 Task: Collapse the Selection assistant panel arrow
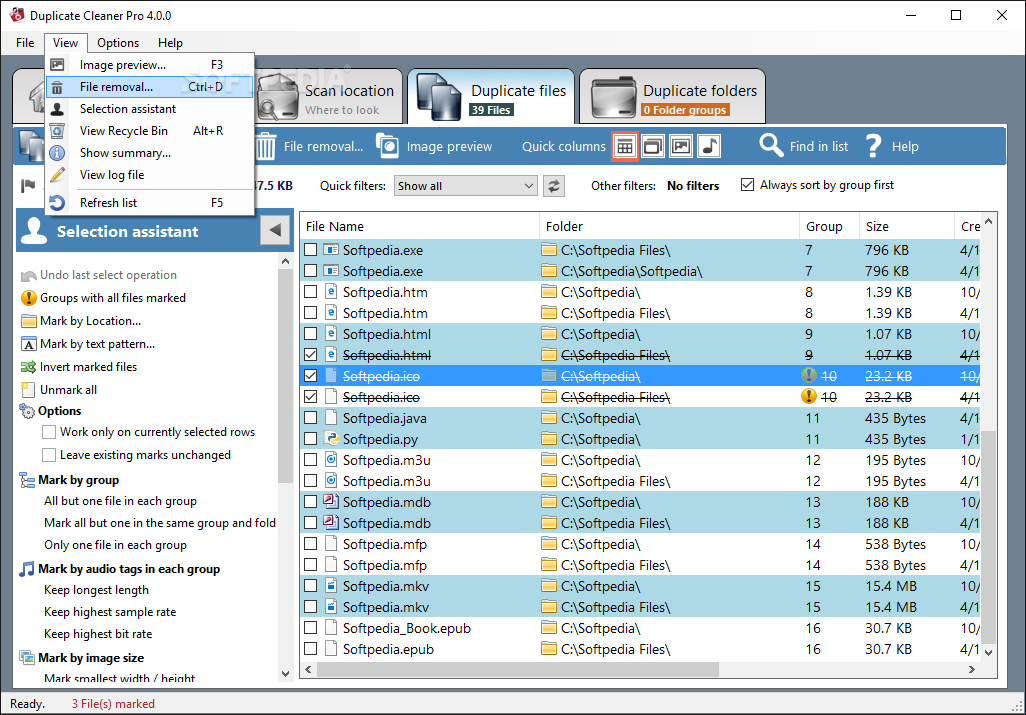(275, 230)
